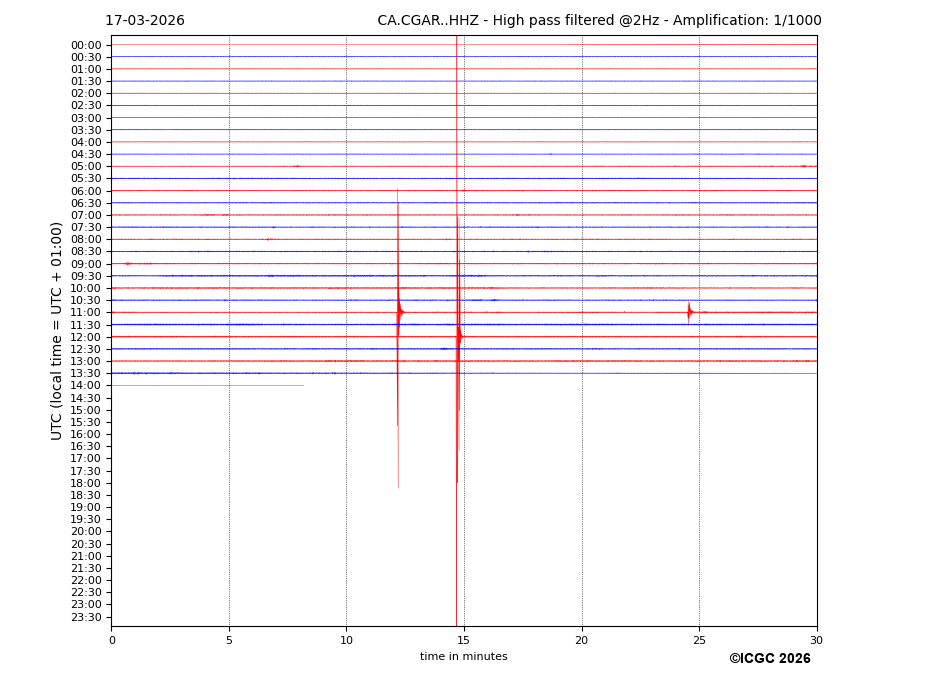
Task: Click the x-axis tick label 25
Action: click(699, 640)
